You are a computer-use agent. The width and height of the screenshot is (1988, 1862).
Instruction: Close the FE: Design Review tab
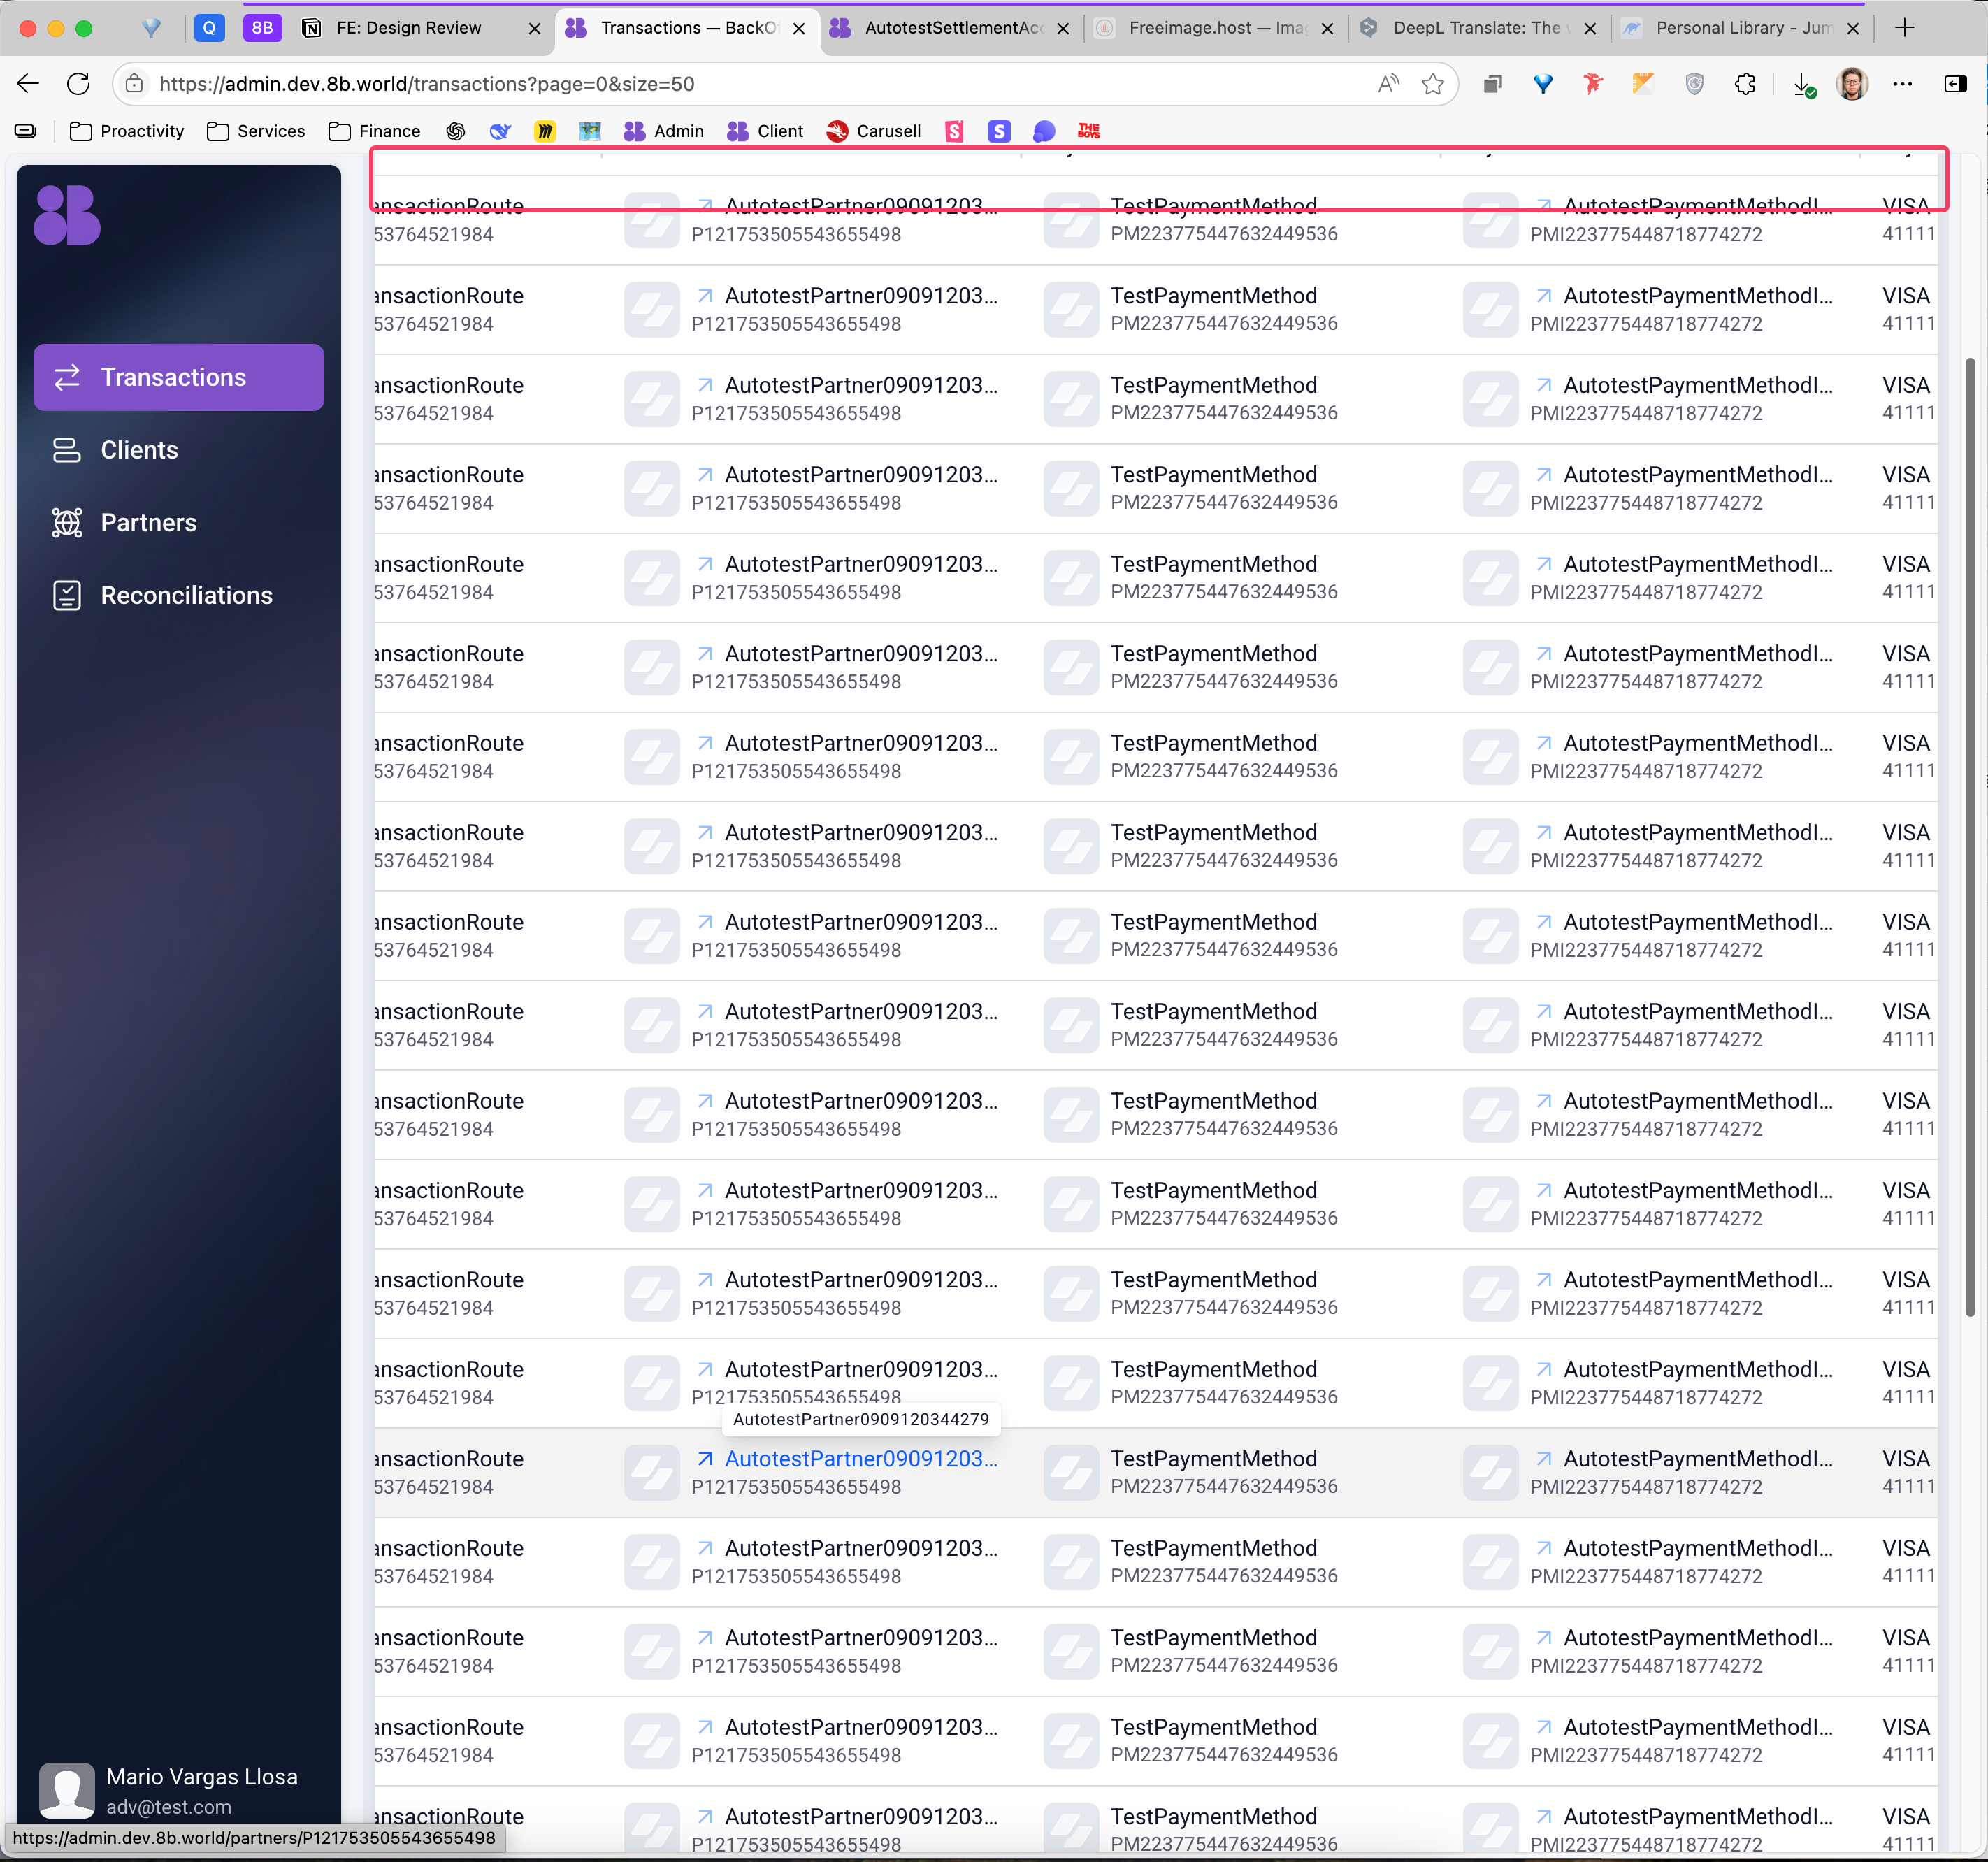tap(535, 29)
